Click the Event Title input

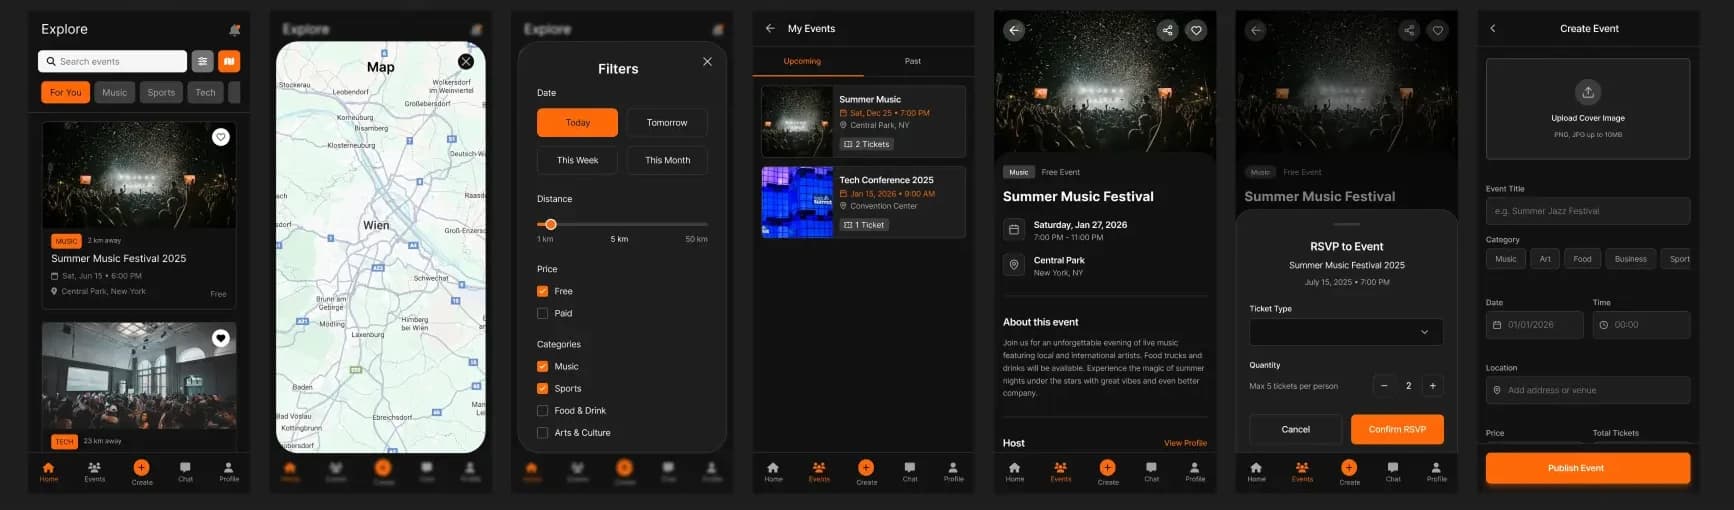[1588, 211]
